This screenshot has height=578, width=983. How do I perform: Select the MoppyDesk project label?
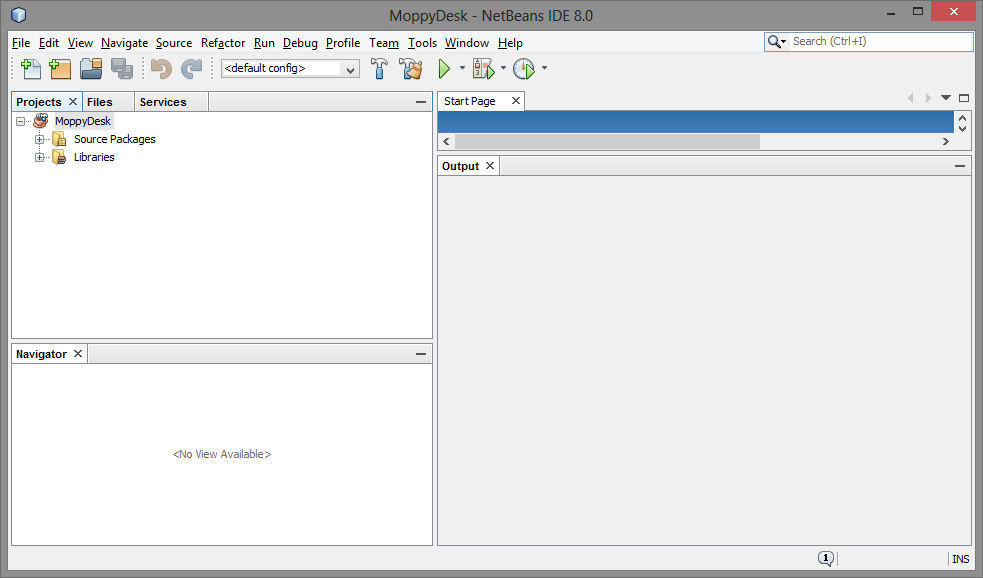(83, 121)
